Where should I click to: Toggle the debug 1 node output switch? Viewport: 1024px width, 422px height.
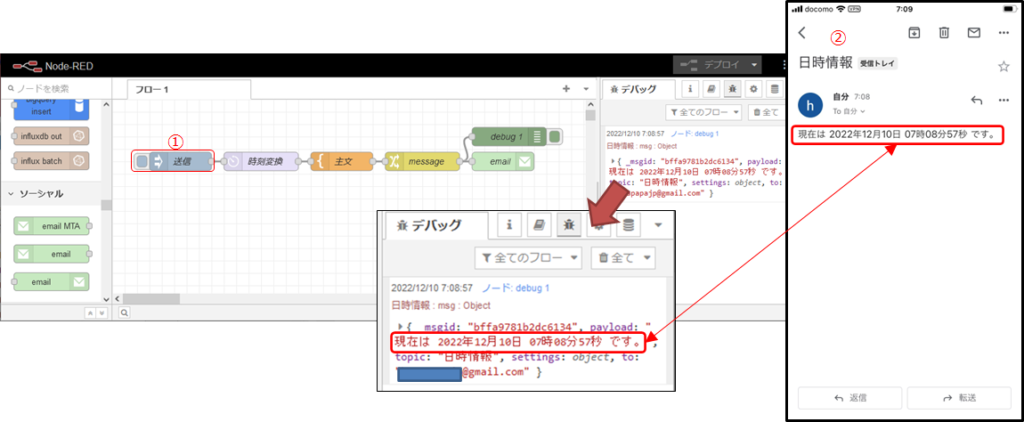click(x=555, y=138)
